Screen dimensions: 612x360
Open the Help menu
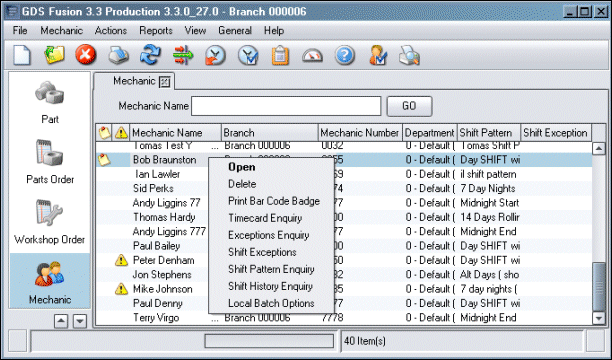click(x=274, y=30)
